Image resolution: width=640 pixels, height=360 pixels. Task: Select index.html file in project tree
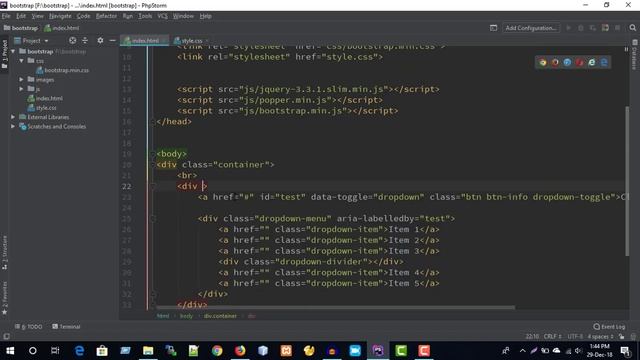[45, 98]
